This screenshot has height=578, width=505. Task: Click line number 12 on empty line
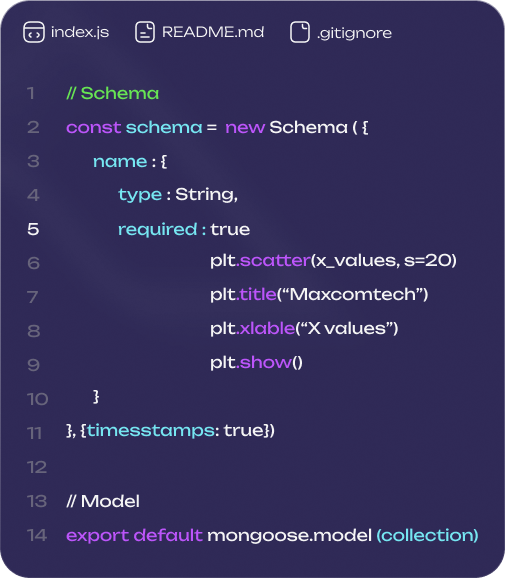[x=37, y=467]
